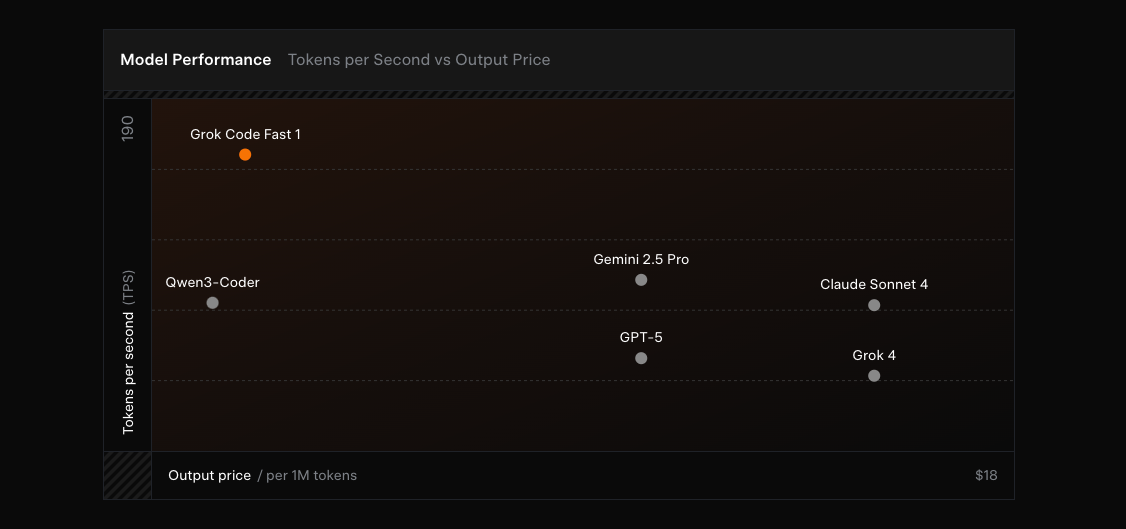Click the "GPT-5" text label

[641, 337]
